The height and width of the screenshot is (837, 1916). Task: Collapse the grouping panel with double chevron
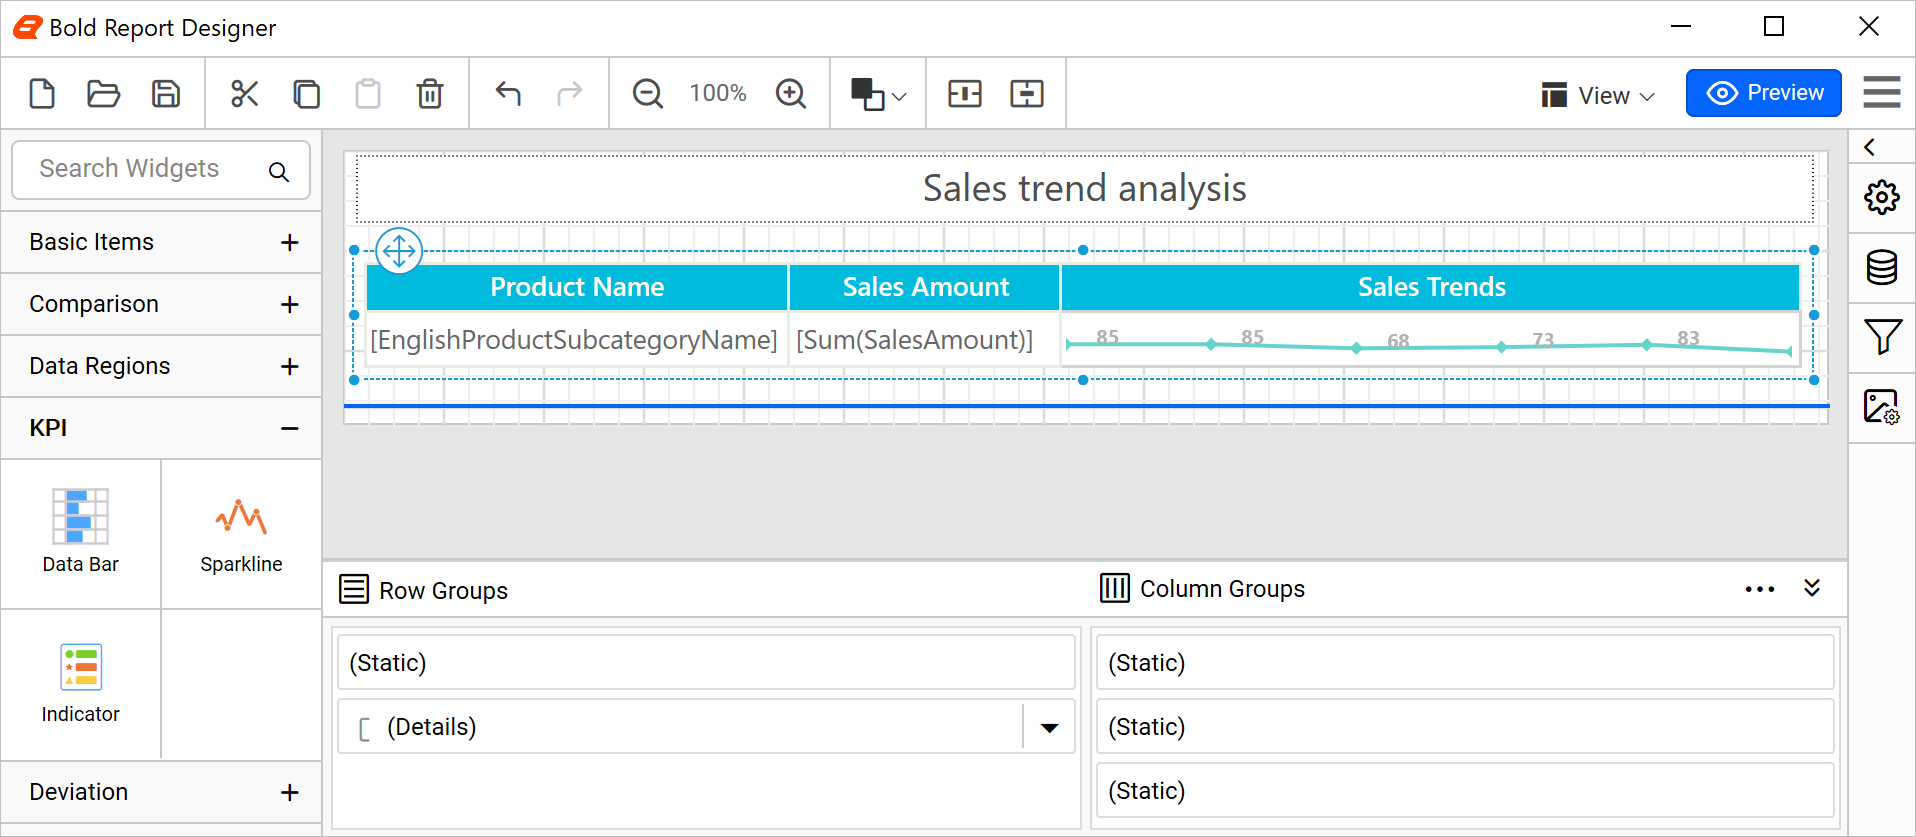click(1812, 588)
